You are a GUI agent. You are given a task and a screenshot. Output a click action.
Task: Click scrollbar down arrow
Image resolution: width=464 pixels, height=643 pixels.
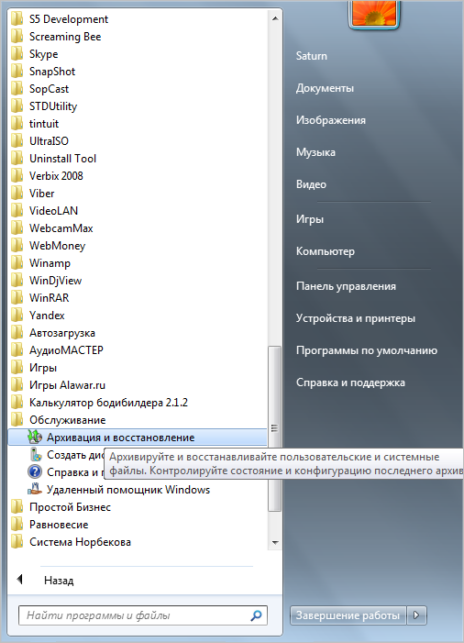274,542
